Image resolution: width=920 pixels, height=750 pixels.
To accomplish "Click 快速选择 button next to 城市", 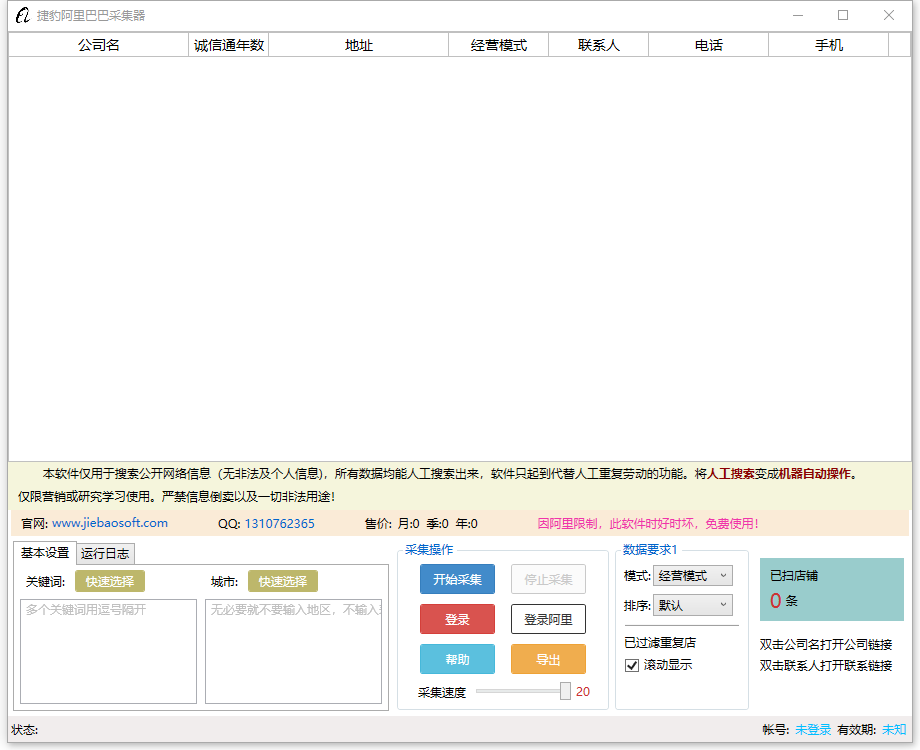I will 283,581.
